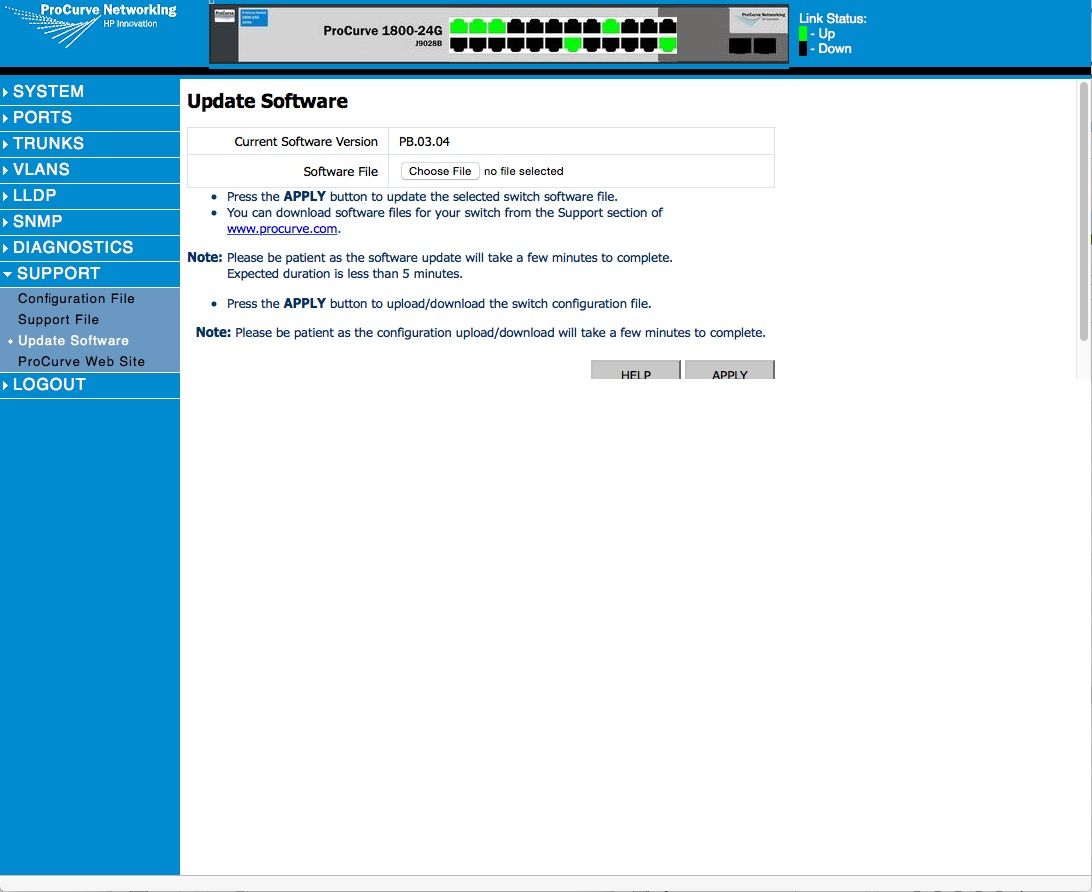The image size is (1092, 892).
Task: Click the 'Software File' label
Action: click(x=341, y=171)
